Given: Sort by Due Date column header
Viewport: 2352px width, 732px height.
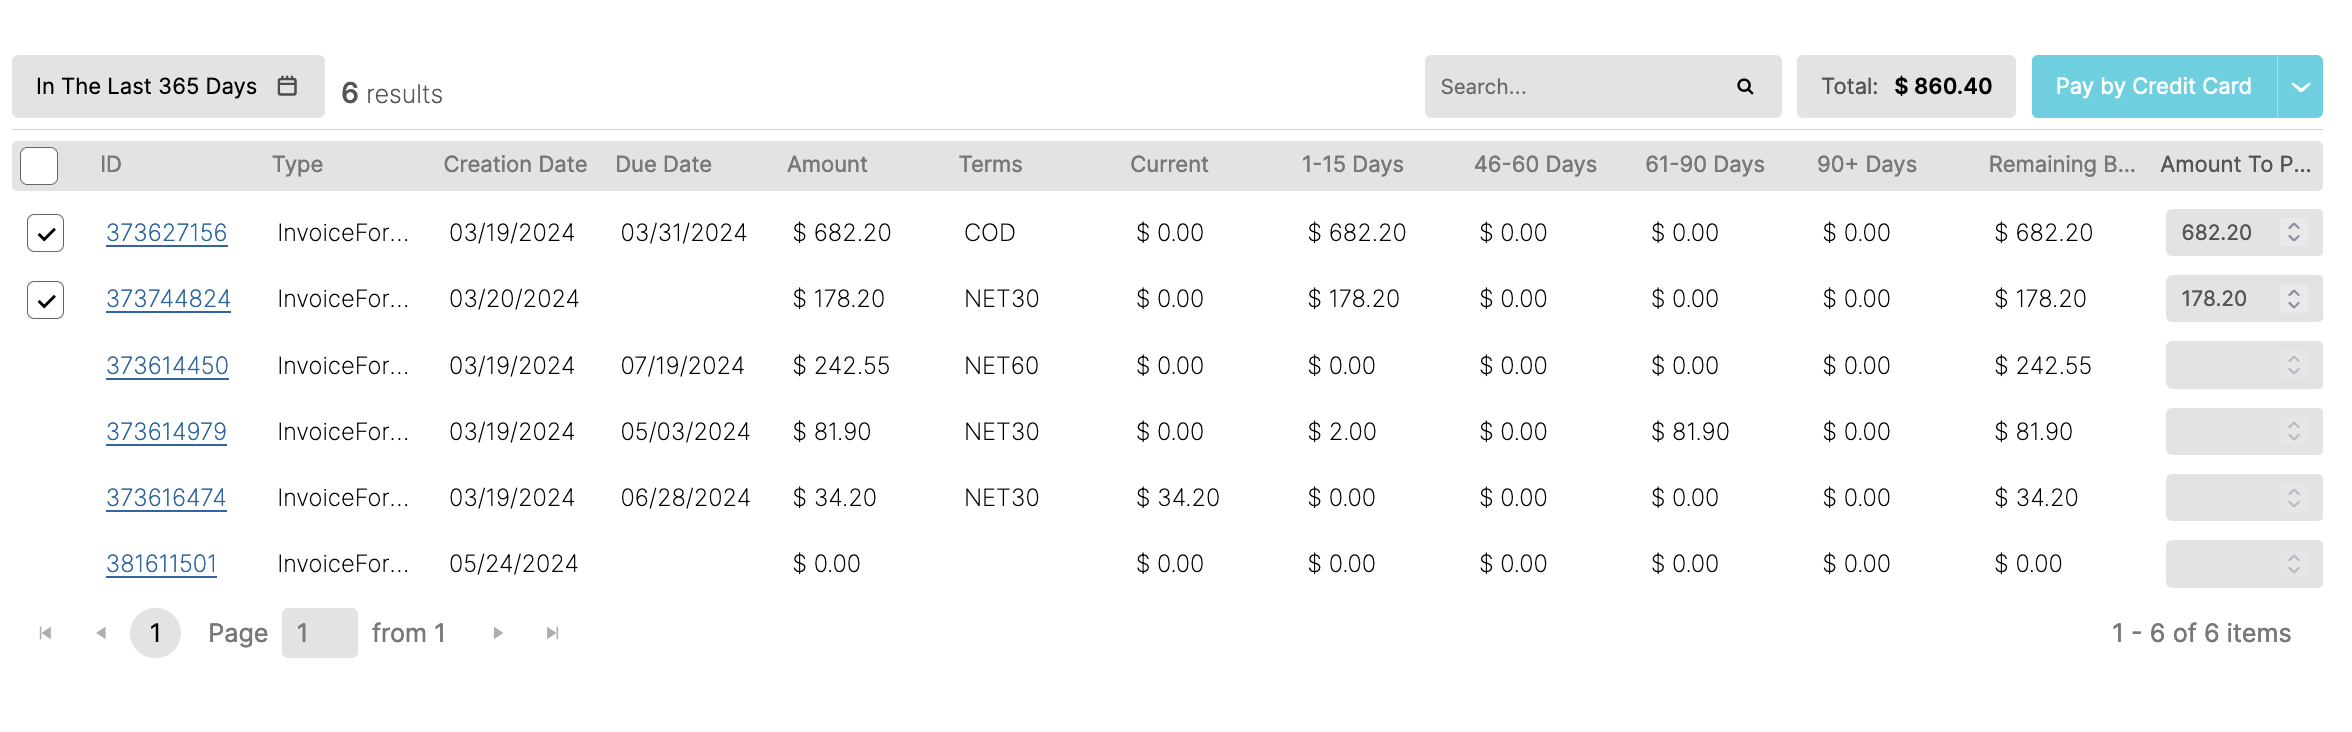Looking at the screenshot, I should (663, 165).
